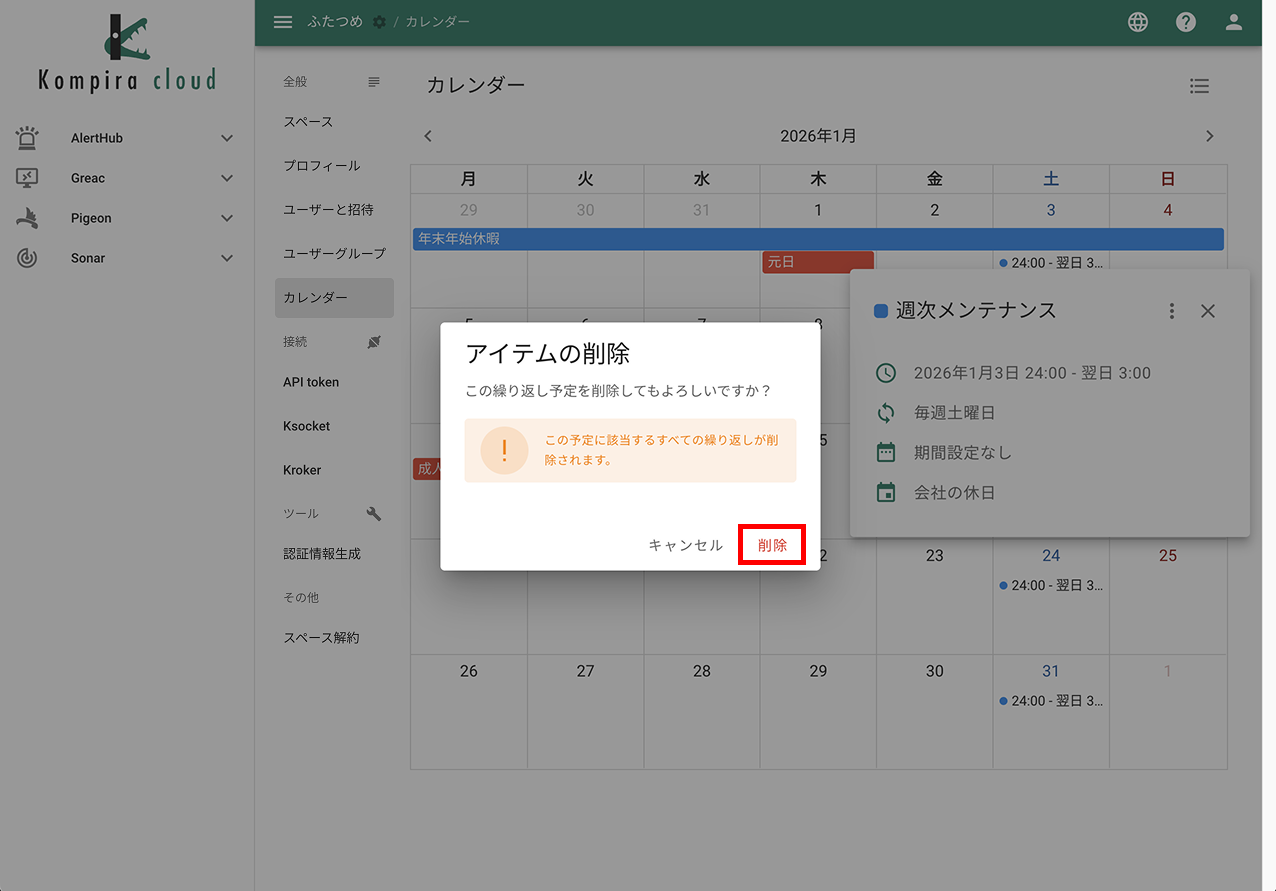Switch calendar to list view icon
The height and width of the screenshot is (891, 1276).
[x=1199, y=86]
